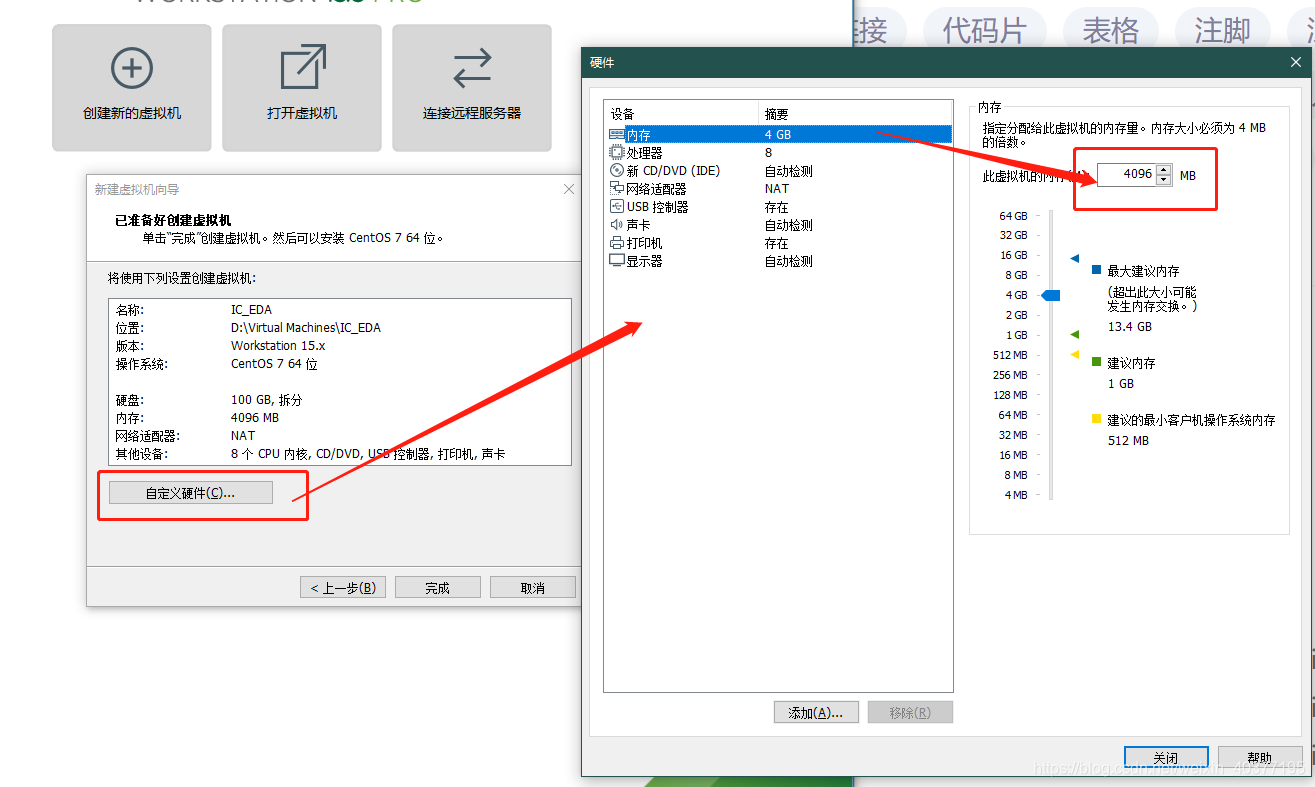Click the disabled 移除(R) button
The height and width of the screenshot is (787, 1315).
[910, 712]
